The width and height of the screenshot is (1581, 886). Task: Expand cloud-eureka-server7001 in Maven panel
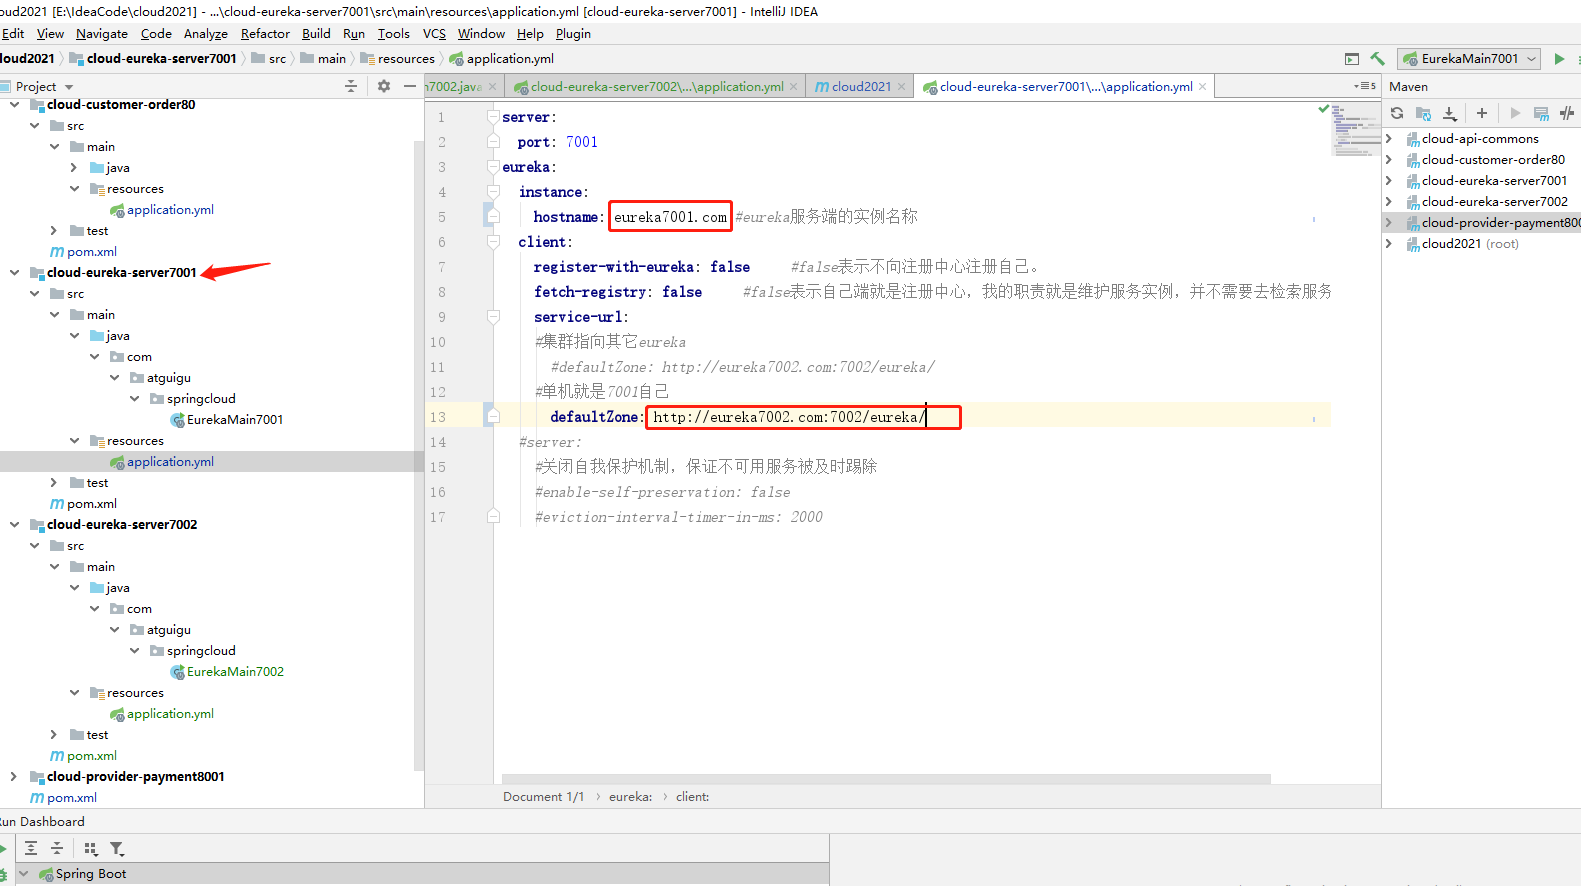click(1388, 181)
